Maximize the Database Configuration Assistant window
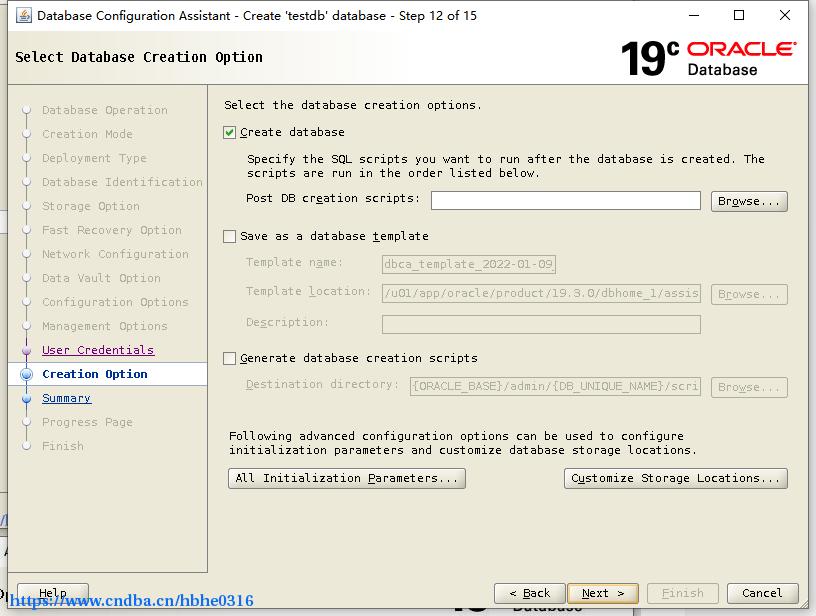Viewport: 816px width, 616px height. [738, 15]
